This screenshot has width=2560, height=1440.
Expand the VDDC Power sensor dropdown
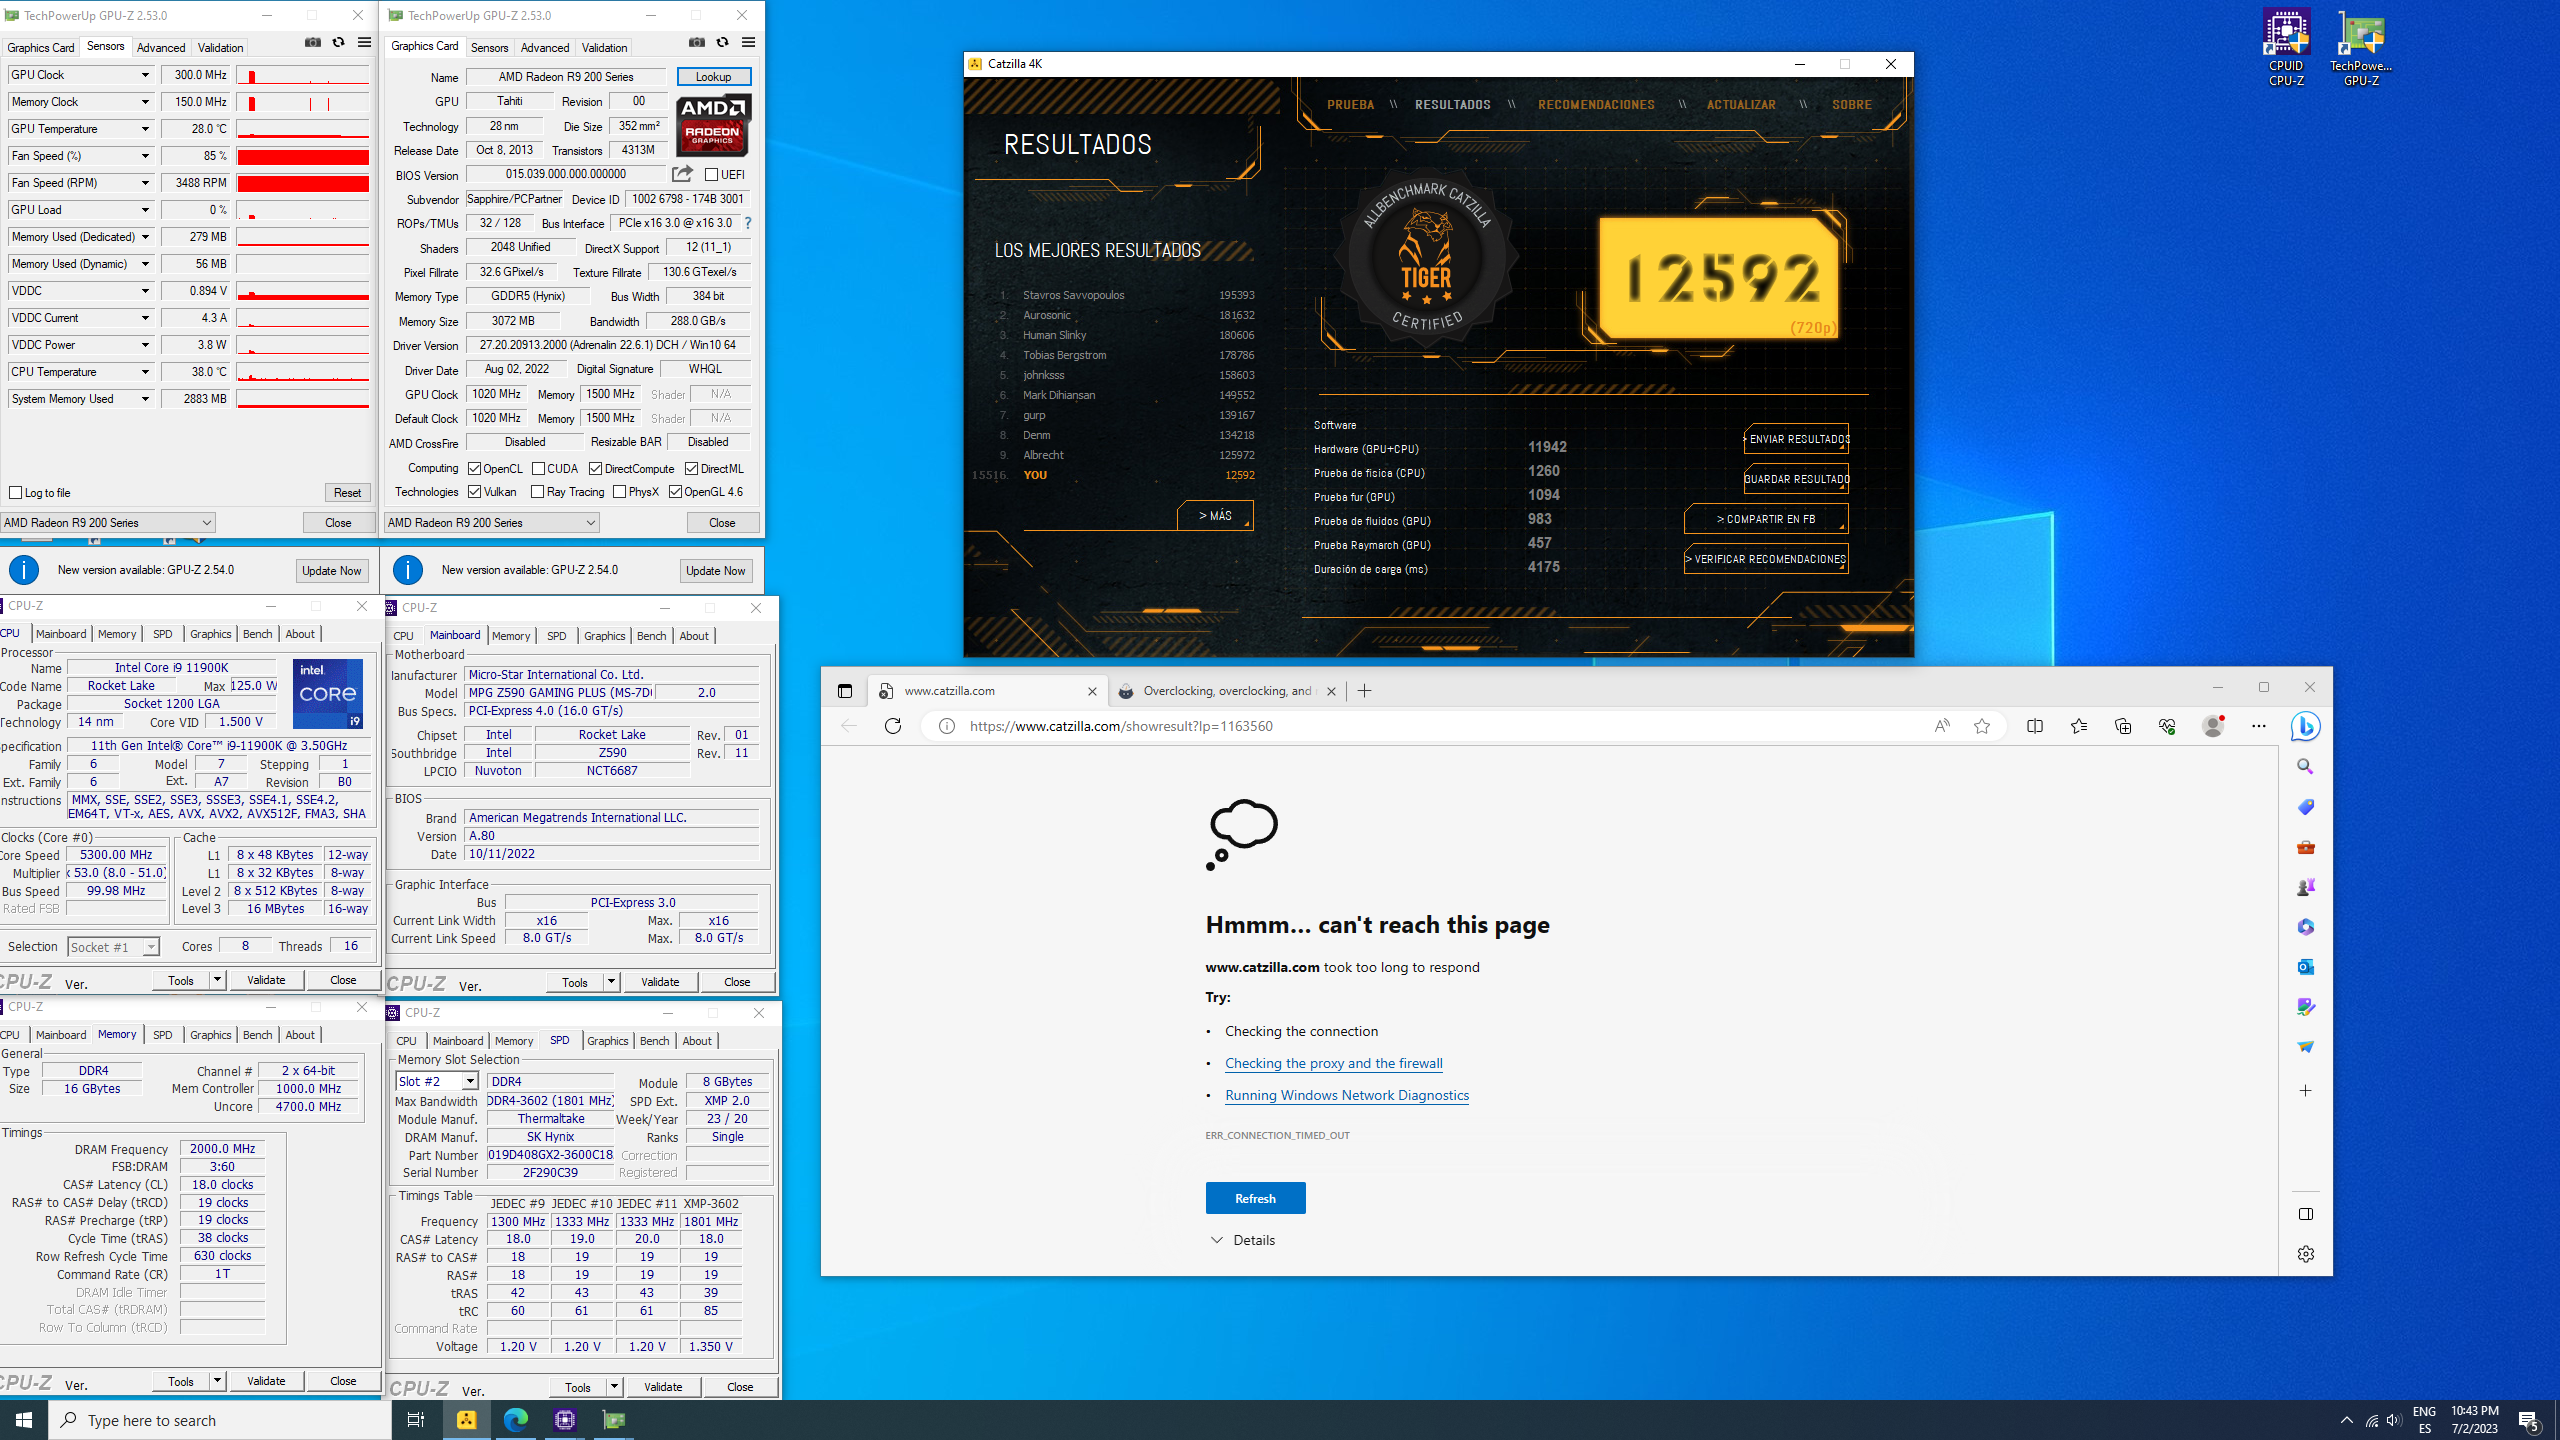(x=145, y=345)
